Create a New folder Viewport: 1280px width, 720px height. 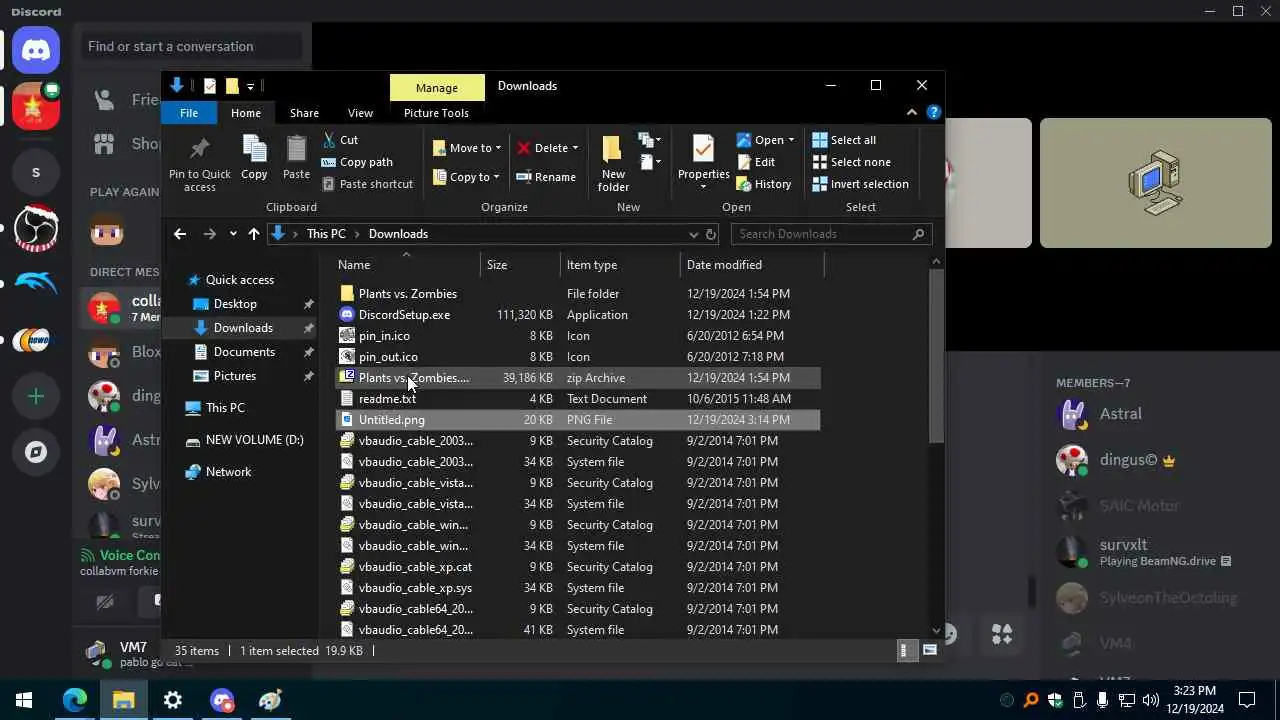pyautogui.click(x=613, y=163)
